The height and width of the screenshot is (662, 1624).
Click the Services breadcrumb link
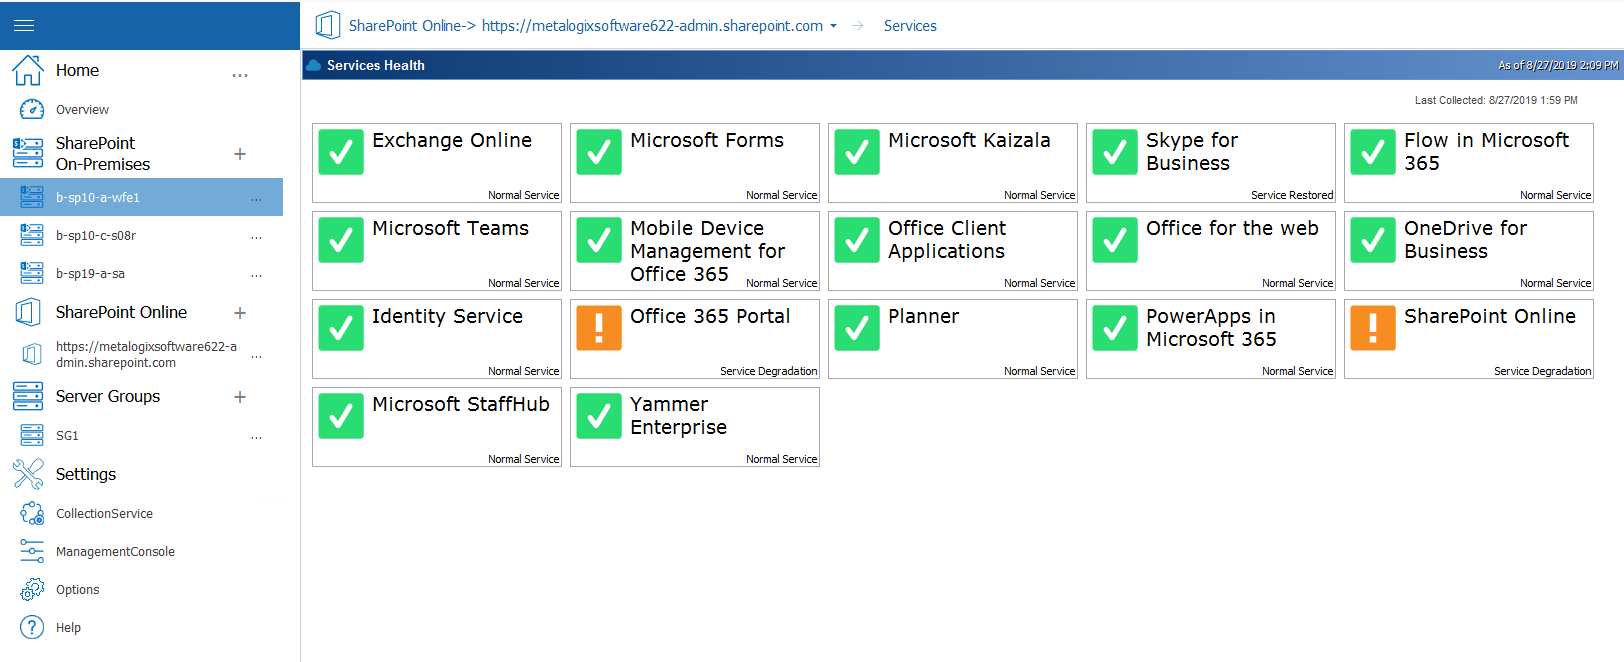[x=910, y=26]
